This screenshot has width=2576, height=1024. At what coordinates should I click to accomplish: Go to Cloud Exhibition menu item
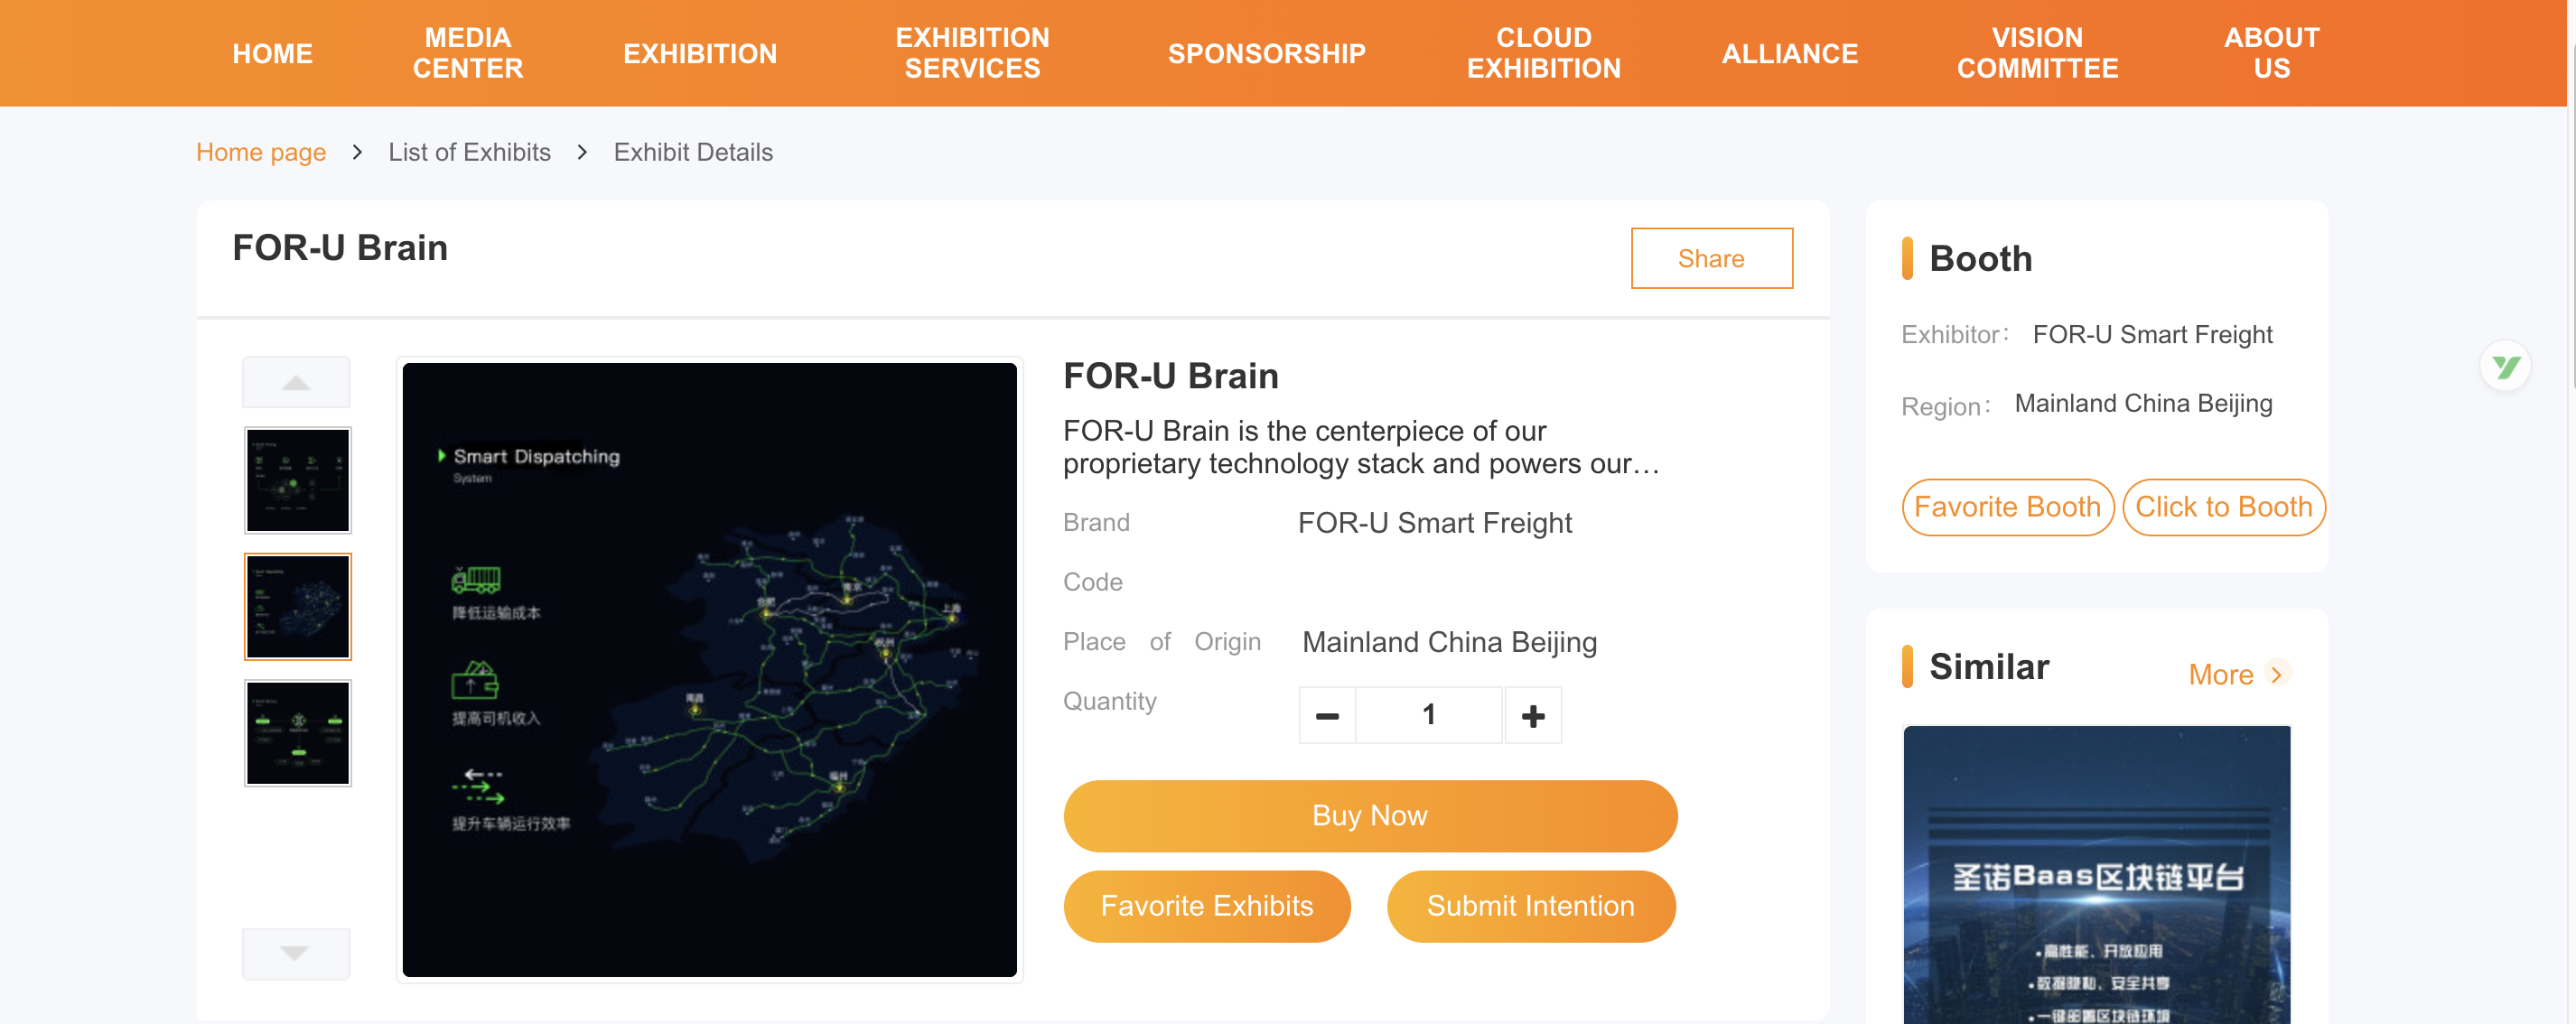(1543, 53)
